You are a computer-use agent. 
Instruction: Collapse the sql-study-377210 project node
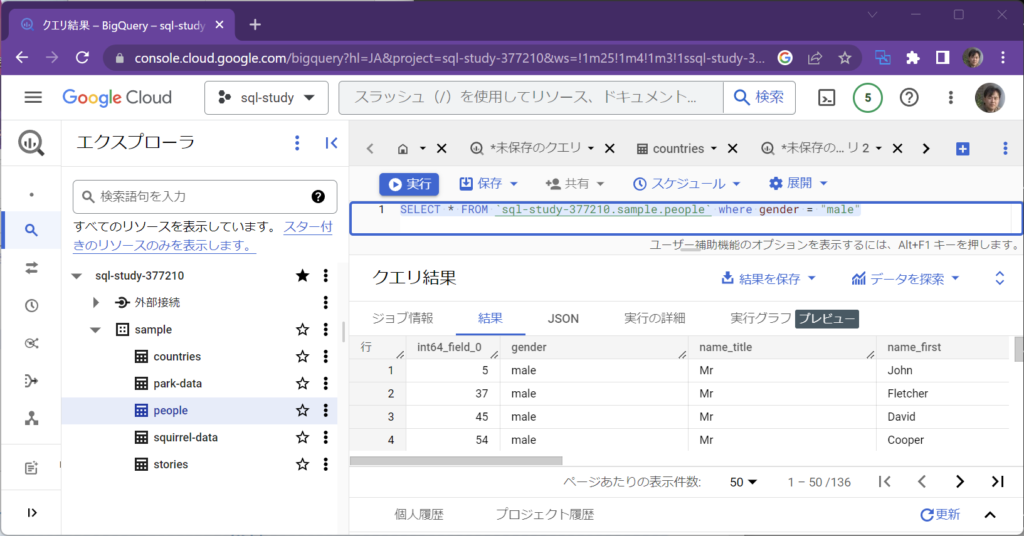pos(77,276)
